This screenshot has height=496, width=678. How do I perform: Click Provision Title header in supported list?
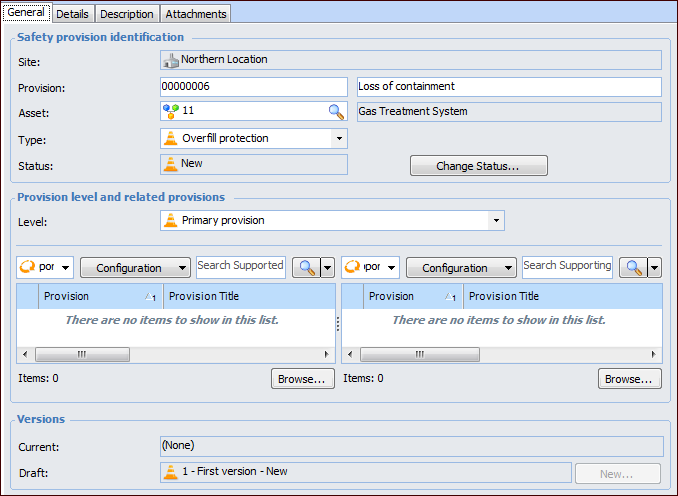[x=249, y=296]
